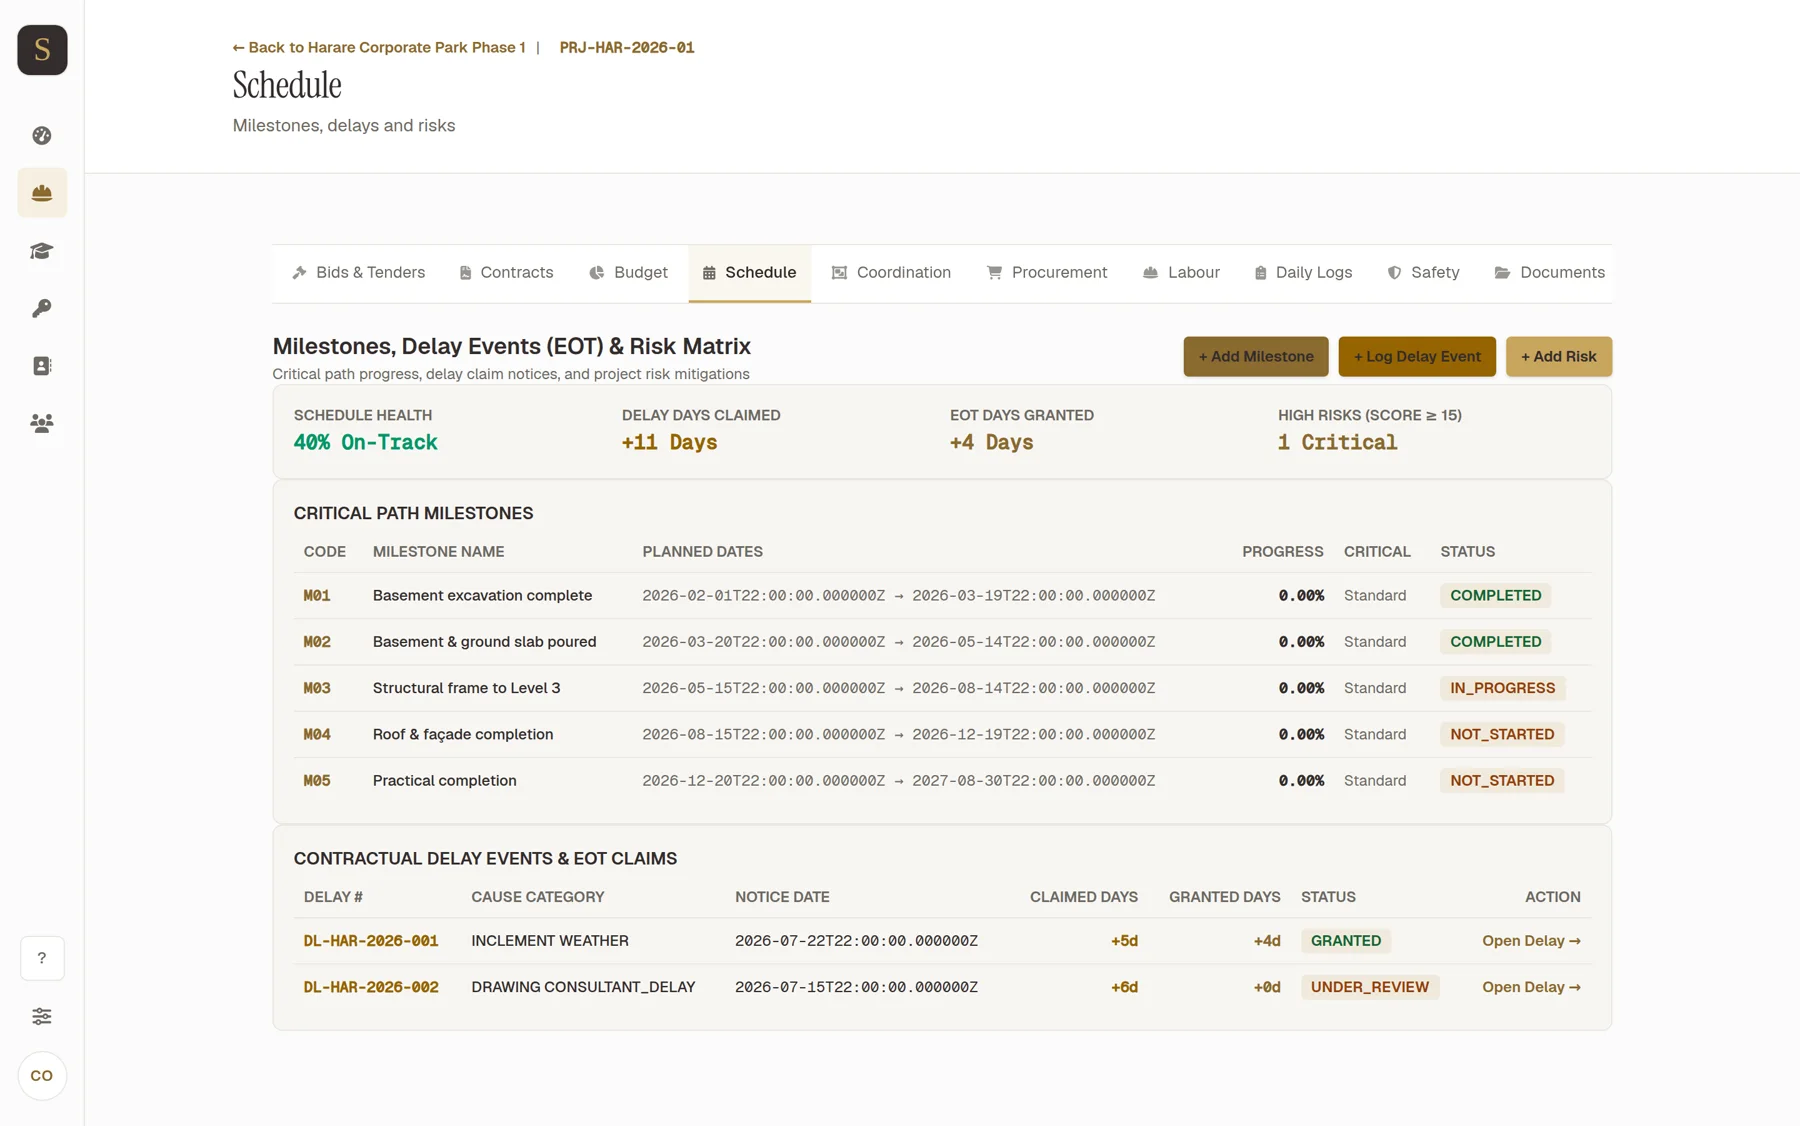Switch to the Contracts tab

pos(506,273)
